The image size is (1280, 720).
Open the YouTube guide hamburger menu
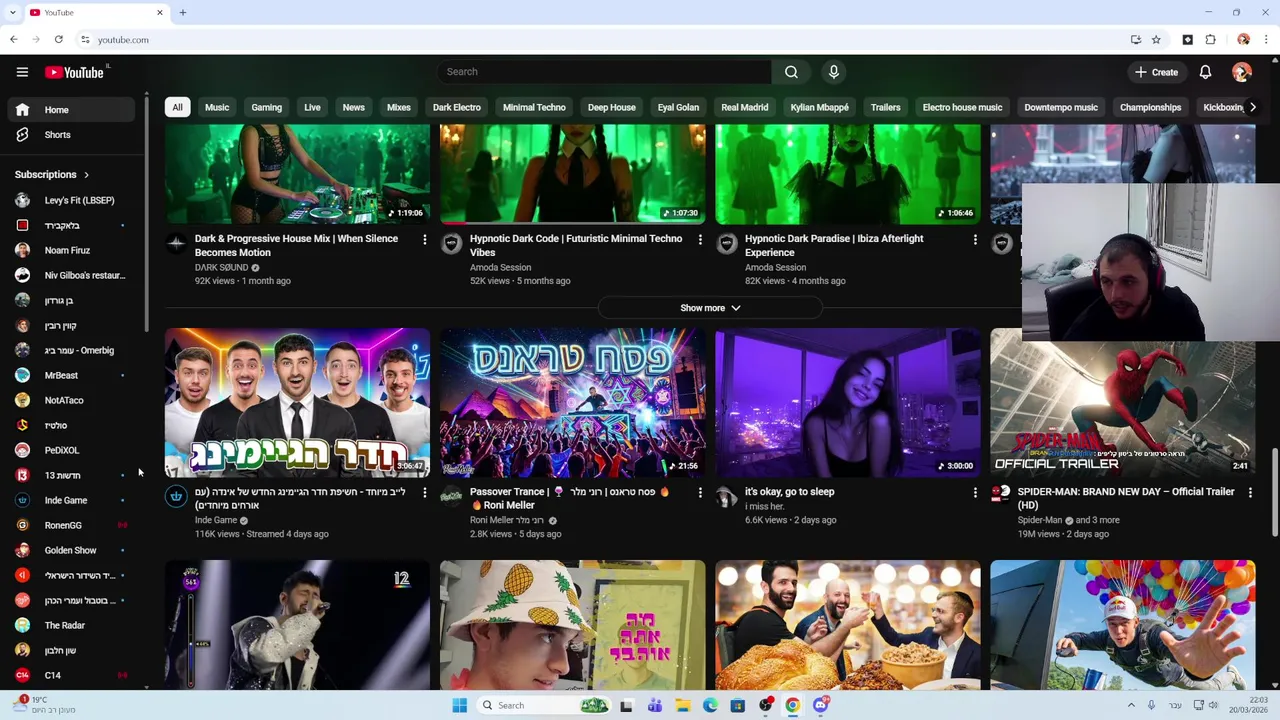pos(22,72)
